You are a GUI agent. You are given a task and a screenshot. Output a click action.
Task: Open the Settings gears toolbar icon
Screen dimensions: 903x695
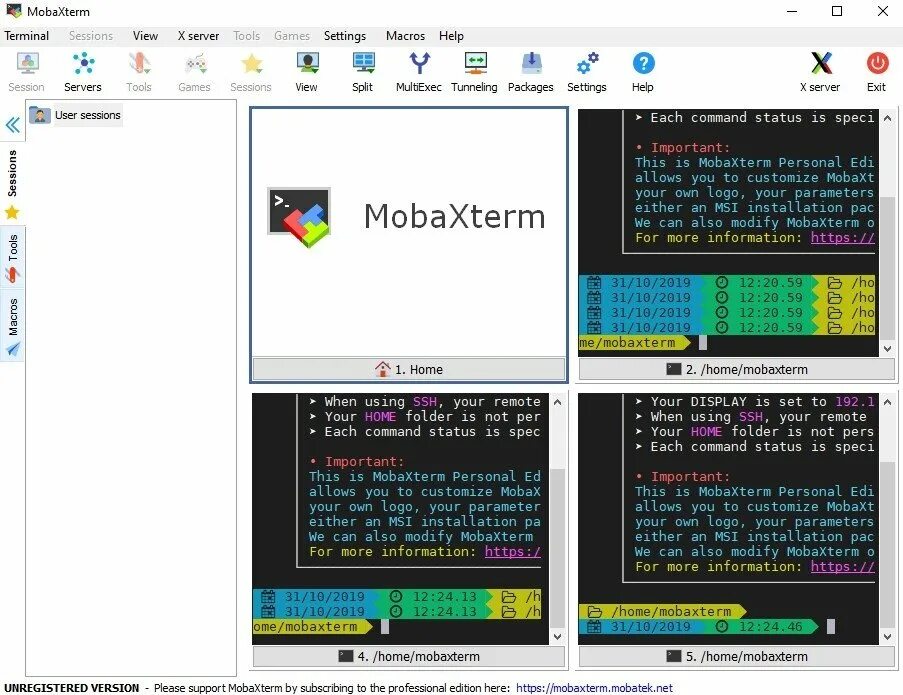(587, 72)
